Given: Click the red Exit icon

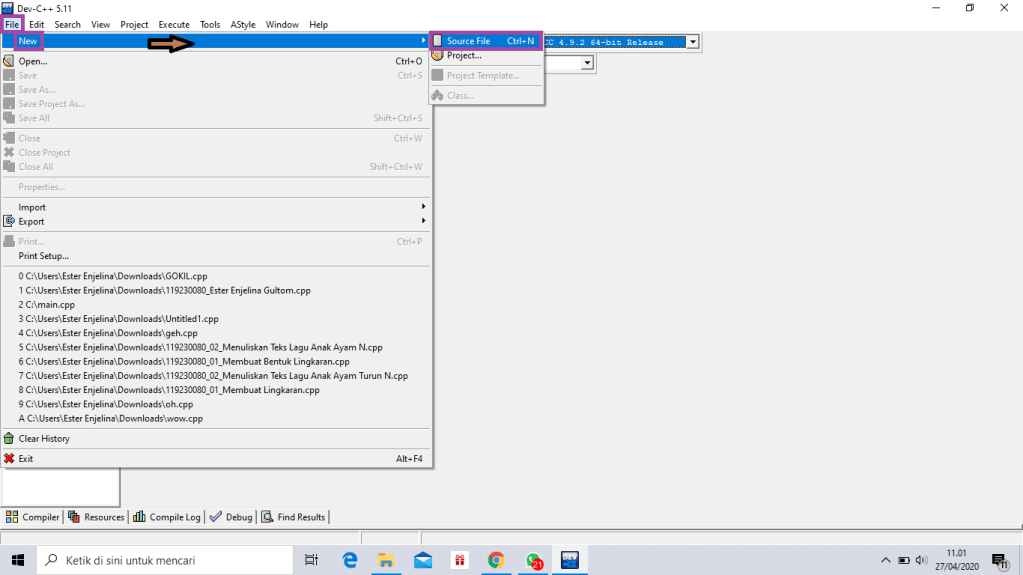Looking at the screenshot, I should (9, 459).
